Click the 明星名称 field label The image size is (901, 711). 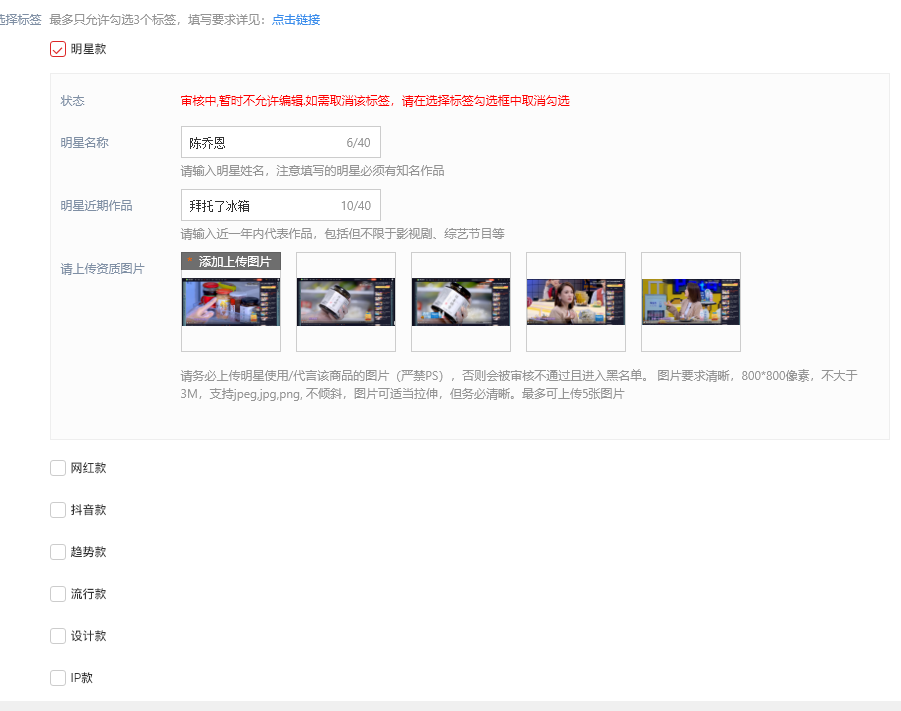[x=84, y=143]
